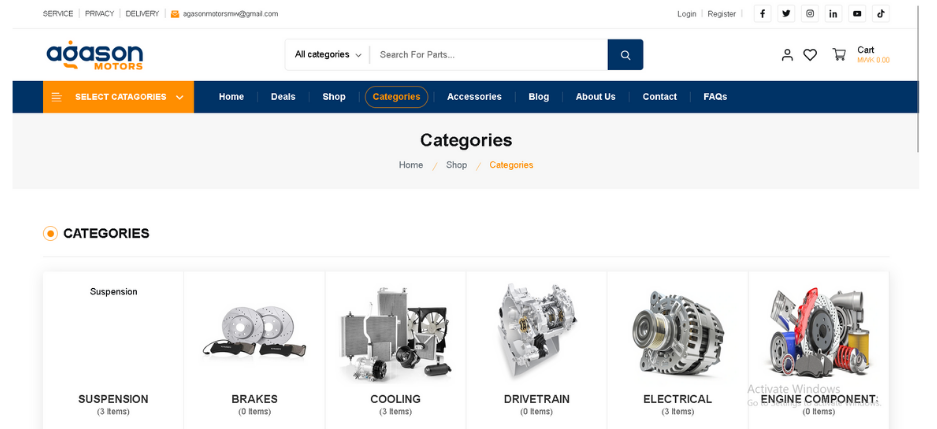Open the wishlist heart icon
This screenshot has height=429, width=937.
tap(810, 55)
